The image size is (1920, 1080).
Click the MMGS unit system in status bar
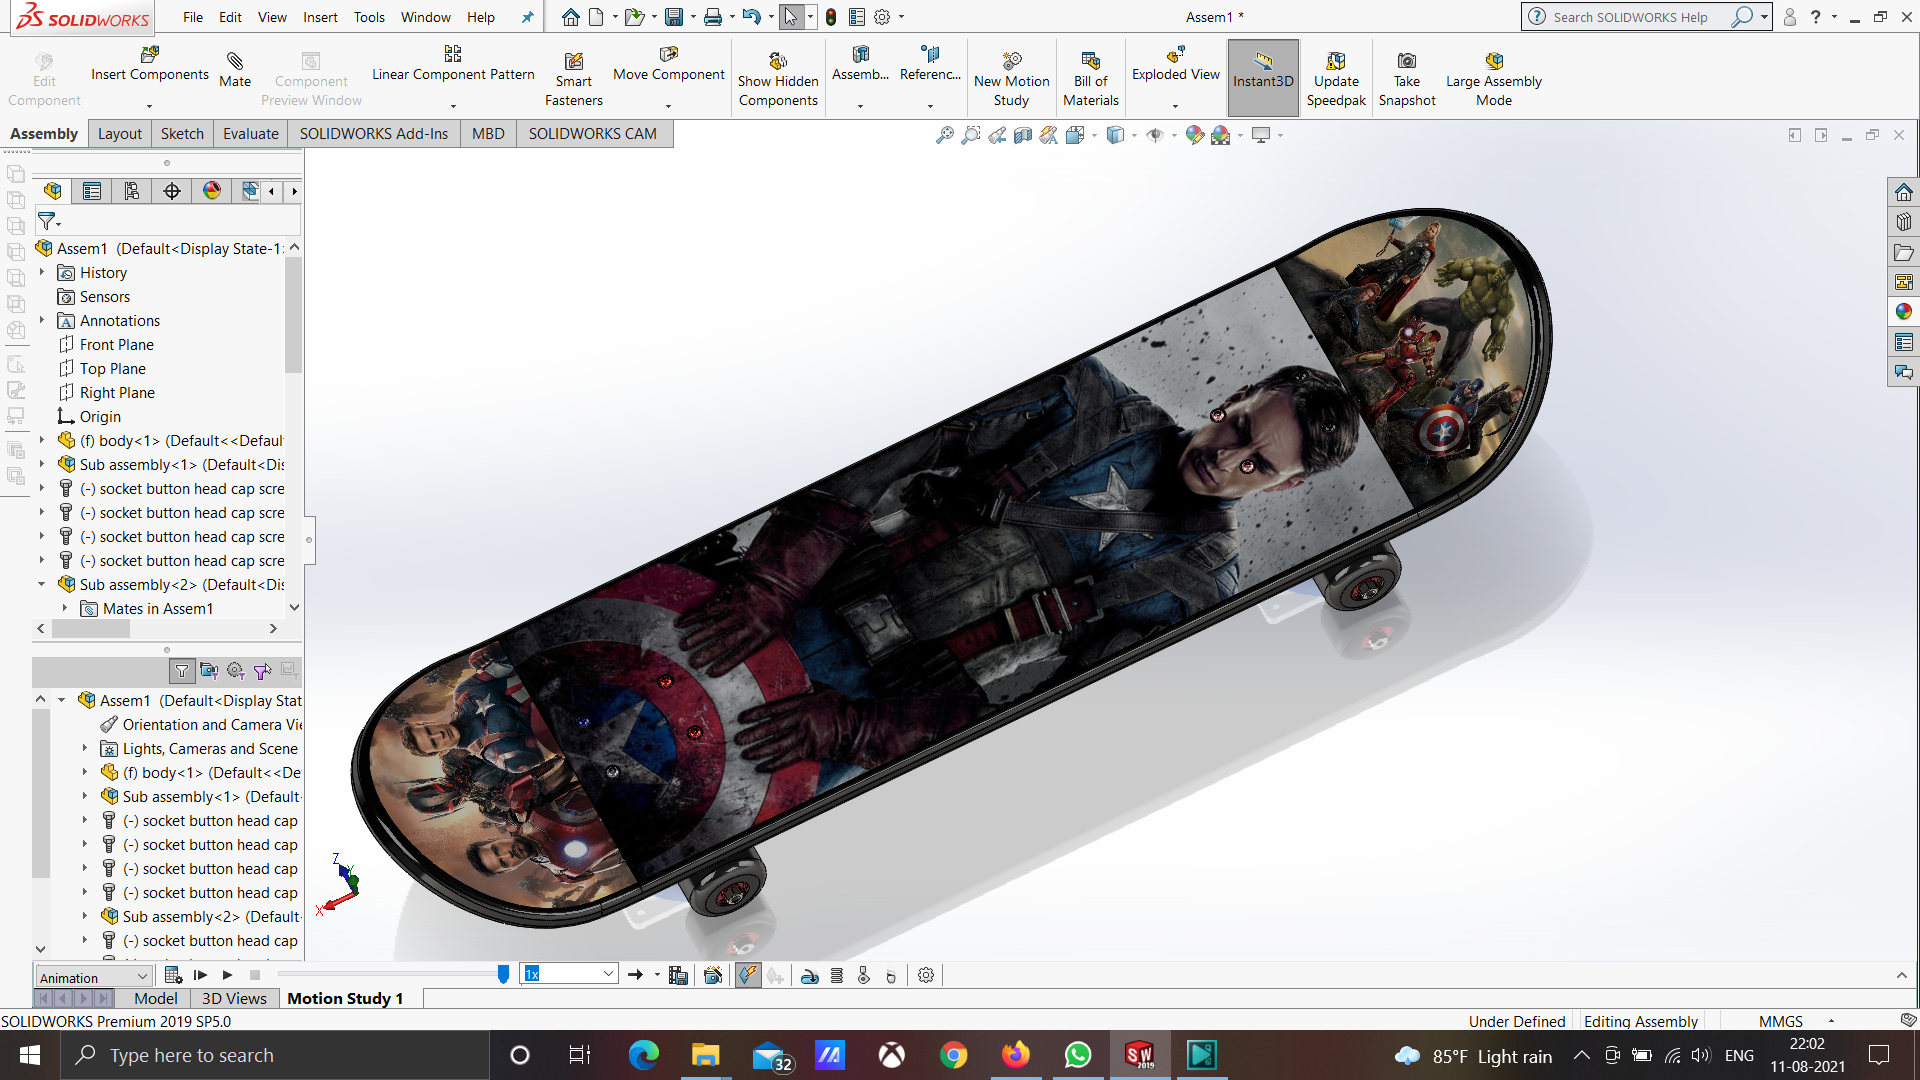click(1780, 1021)
